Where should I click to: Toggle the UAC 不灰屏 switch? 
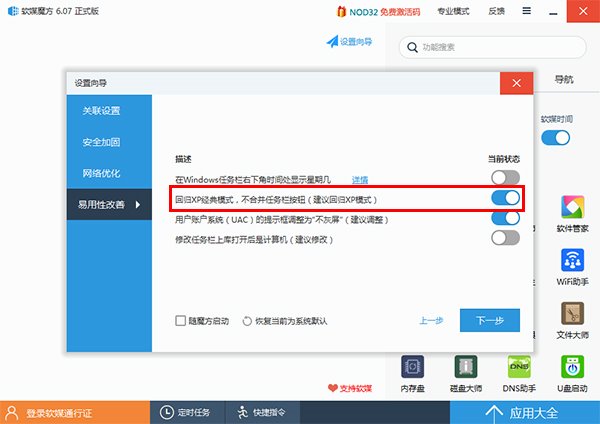point(505,218)
